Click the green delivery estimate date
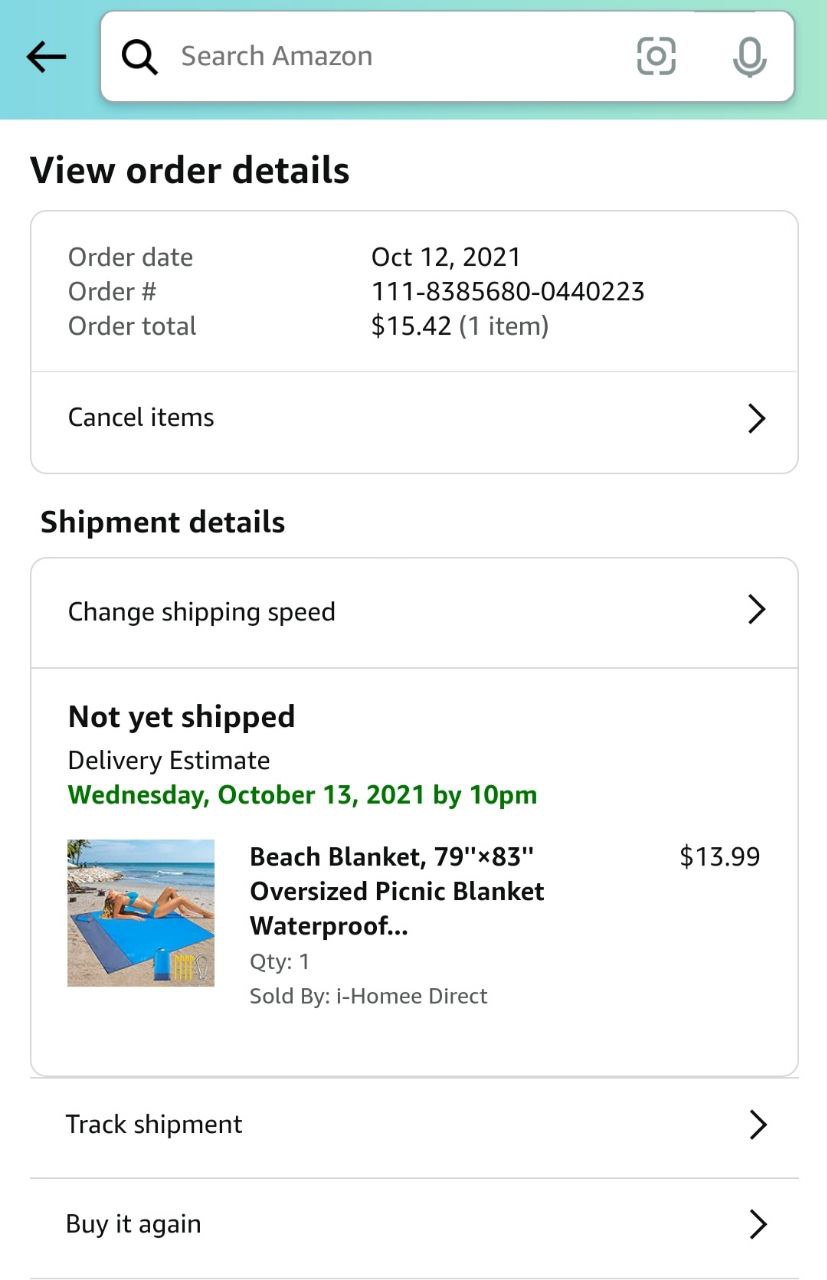This screenshot has height=1280, width=827. pyautogui.click(x=302, y=795)
